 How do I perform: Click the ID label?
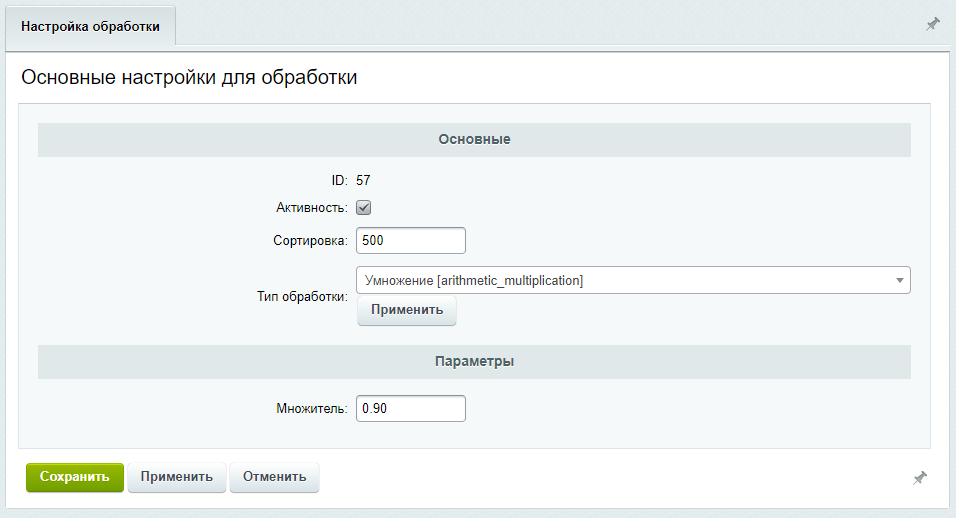click(340, 180)
